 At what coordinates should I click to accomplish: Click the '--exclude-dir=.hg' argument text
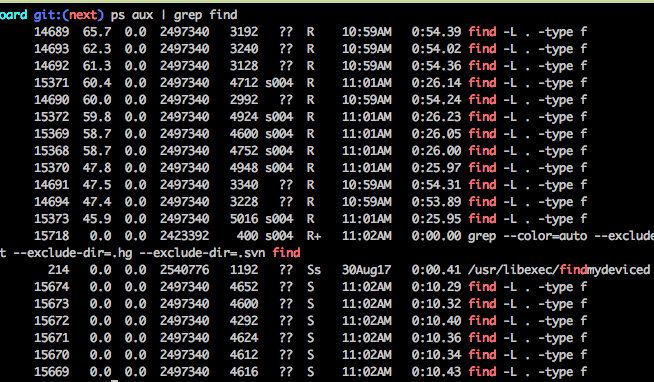(73, 253)
